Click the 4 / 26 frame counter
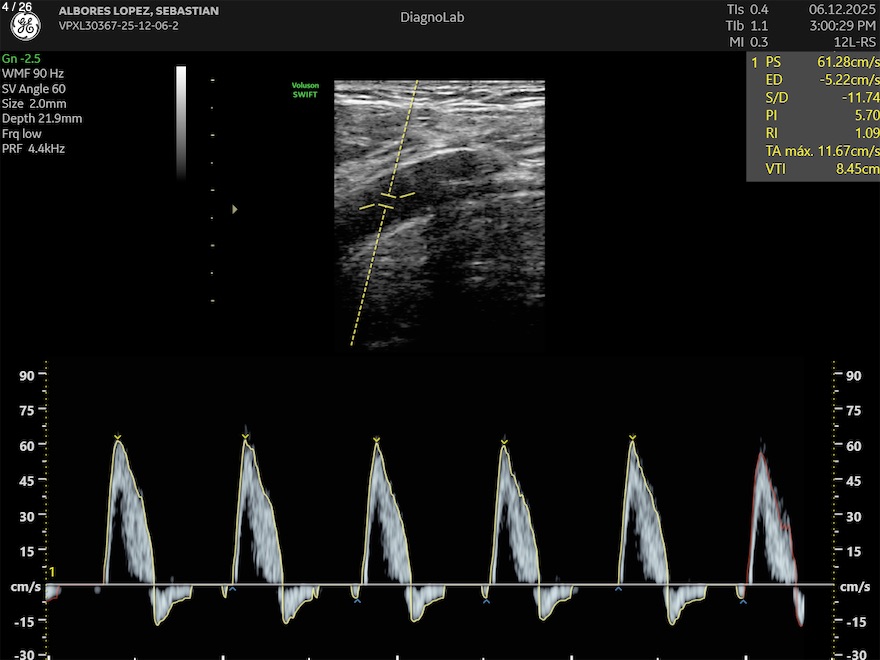Image resolution: width=880 pixels, height=660 pixels. [16, 7]
